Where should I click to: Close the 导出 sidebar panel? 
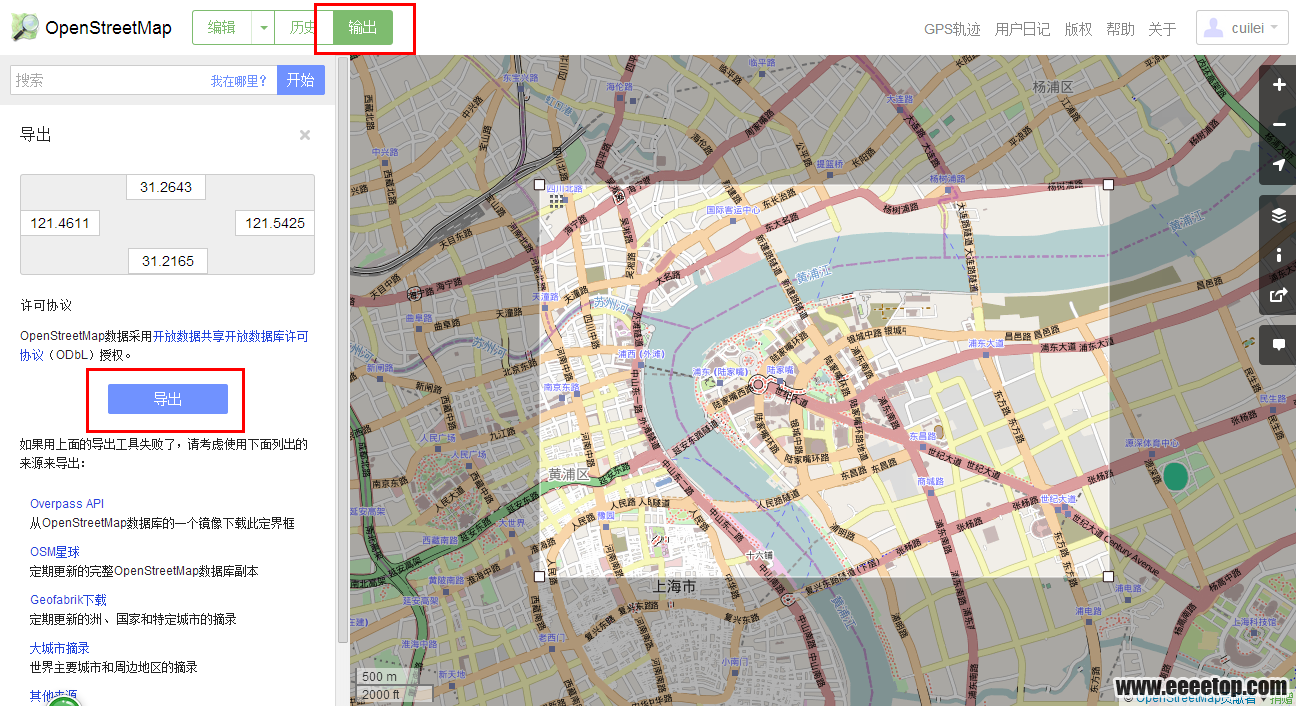click(x=305, y=135)
